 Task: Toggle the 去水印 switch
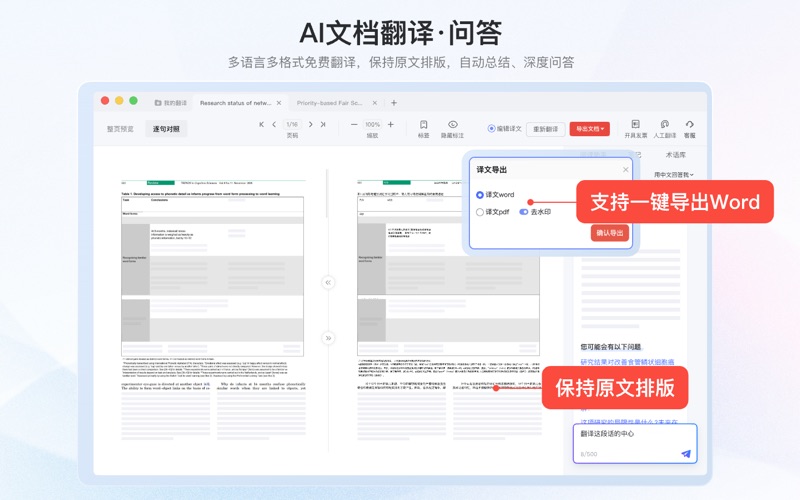click(x=523, y=212)
